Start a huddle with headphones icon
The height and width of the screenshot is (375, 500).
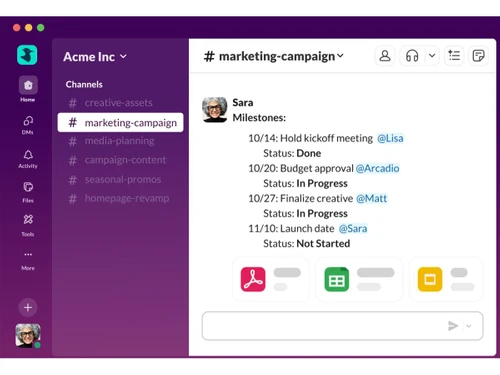(412, 56)
